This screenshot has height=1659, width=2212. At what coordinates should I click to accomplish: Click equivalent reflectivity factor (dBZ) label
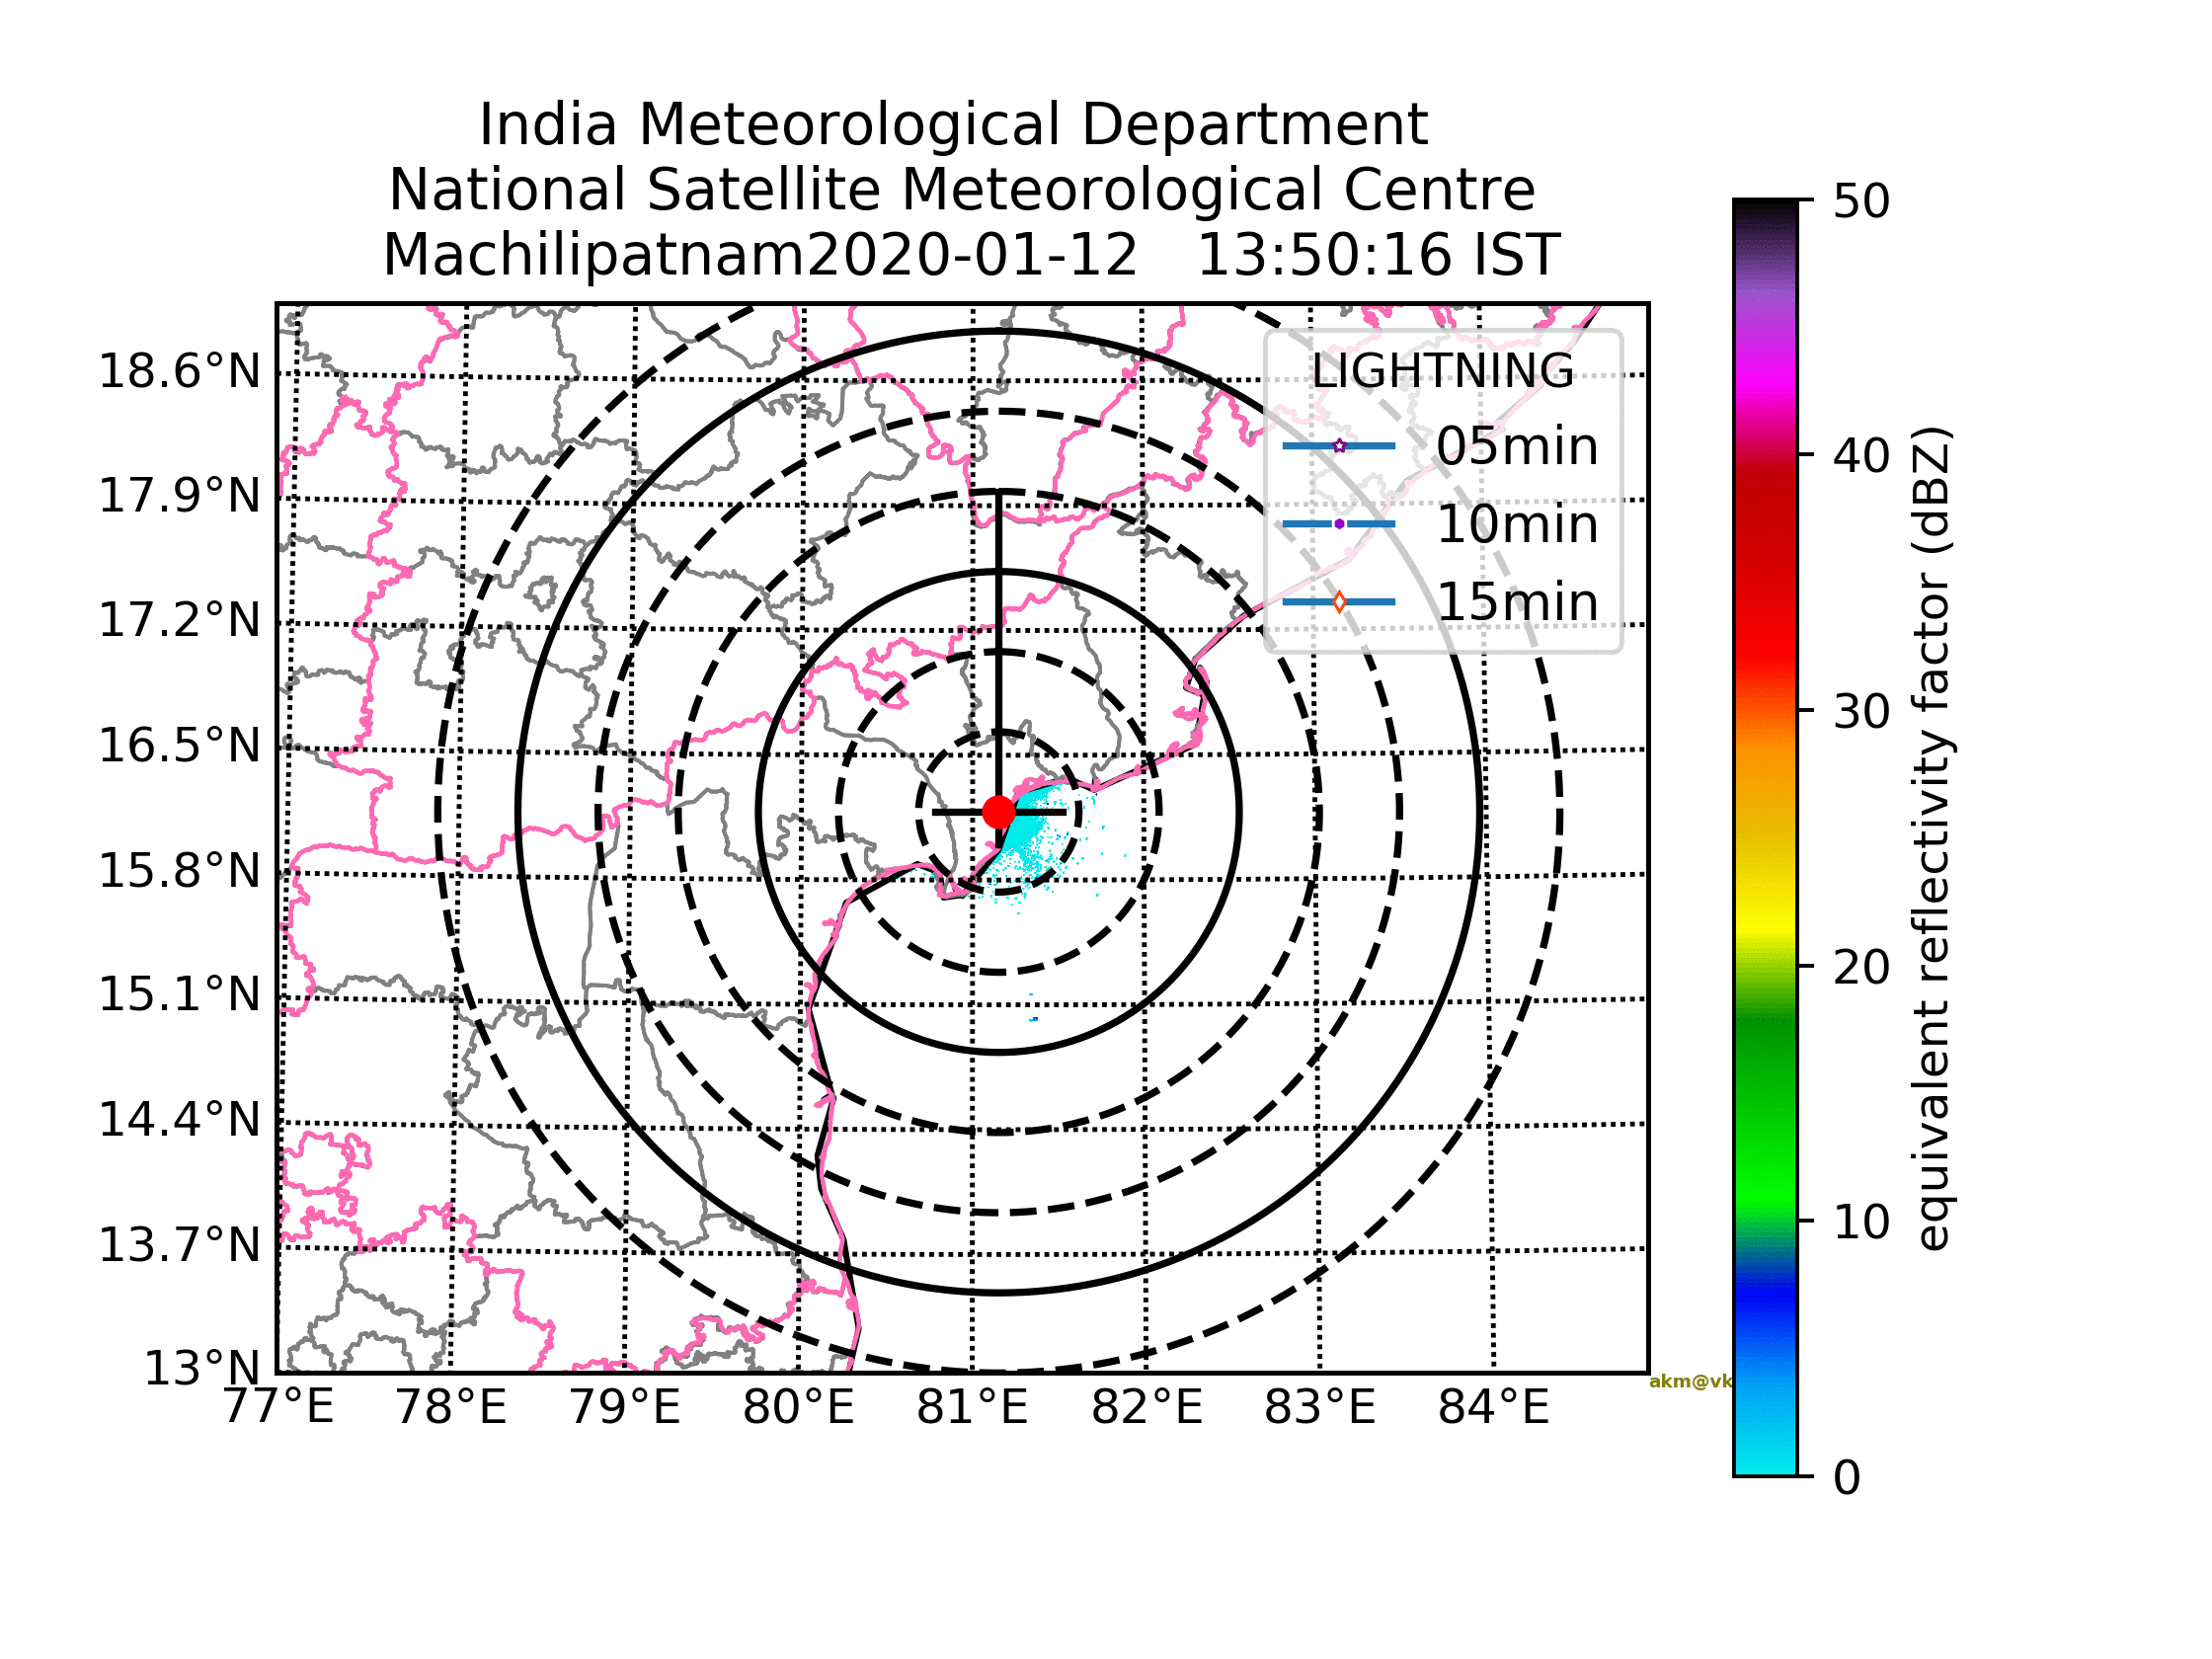click(x=1933, y=838)
